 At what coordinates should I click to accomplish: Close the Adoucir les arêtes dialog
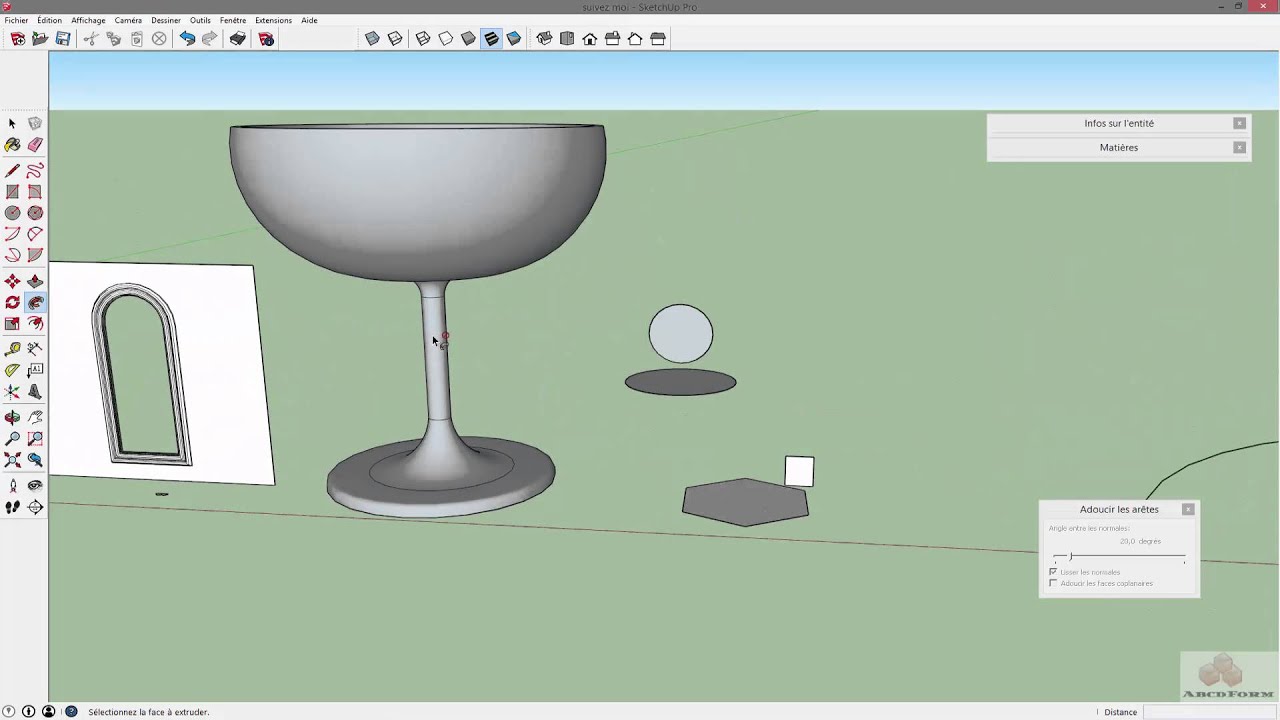pos(1188,509)
